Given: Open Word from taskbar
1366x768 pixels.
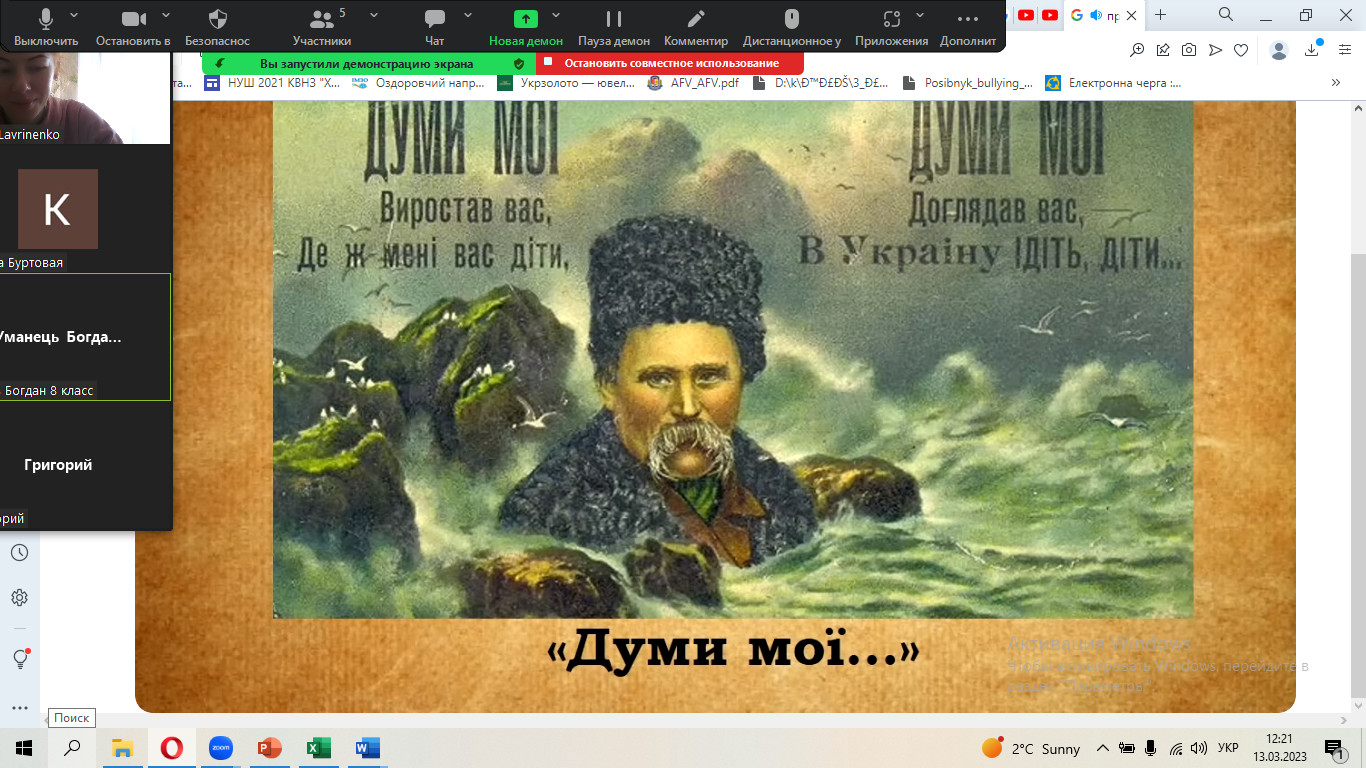Looking at the screenshot, I should pos(367,748).
